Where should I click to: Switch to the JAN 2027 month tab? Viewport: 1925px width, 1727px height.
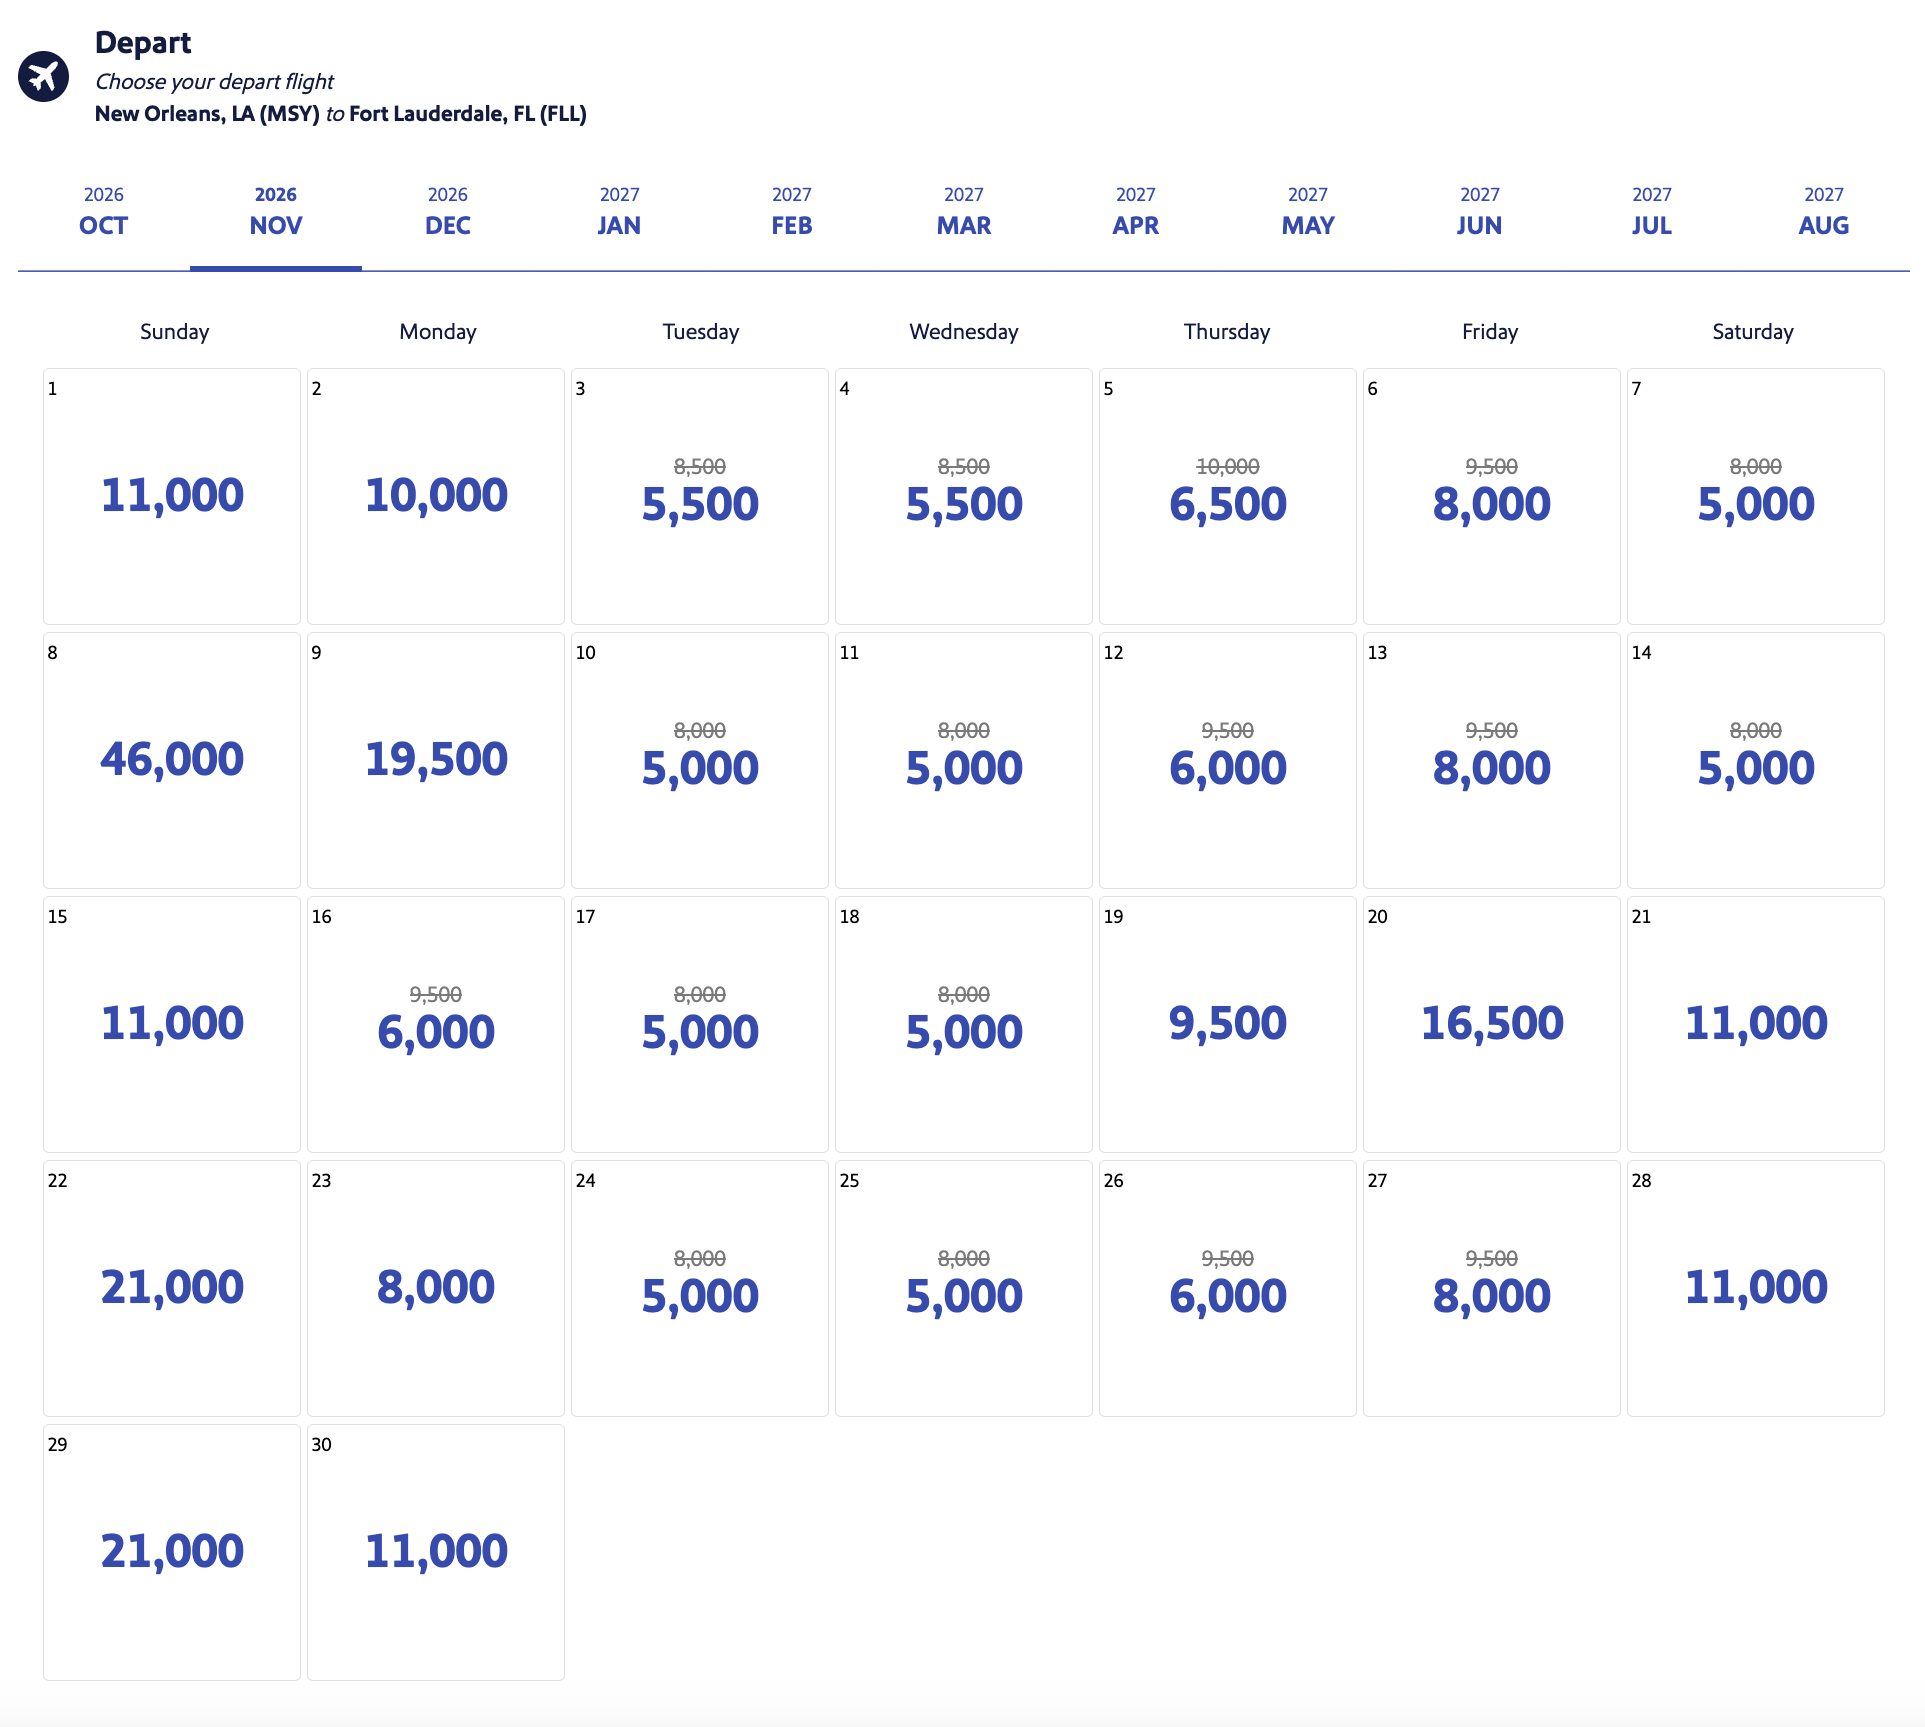pyautogui.click(x=620, y=212)
